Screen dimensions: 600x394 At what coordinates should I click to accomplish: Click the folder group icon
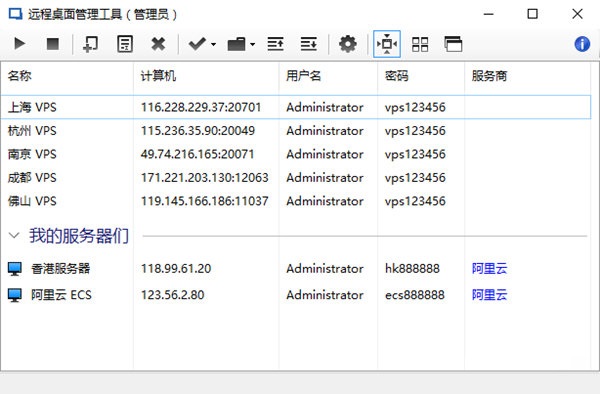[236, 44]
